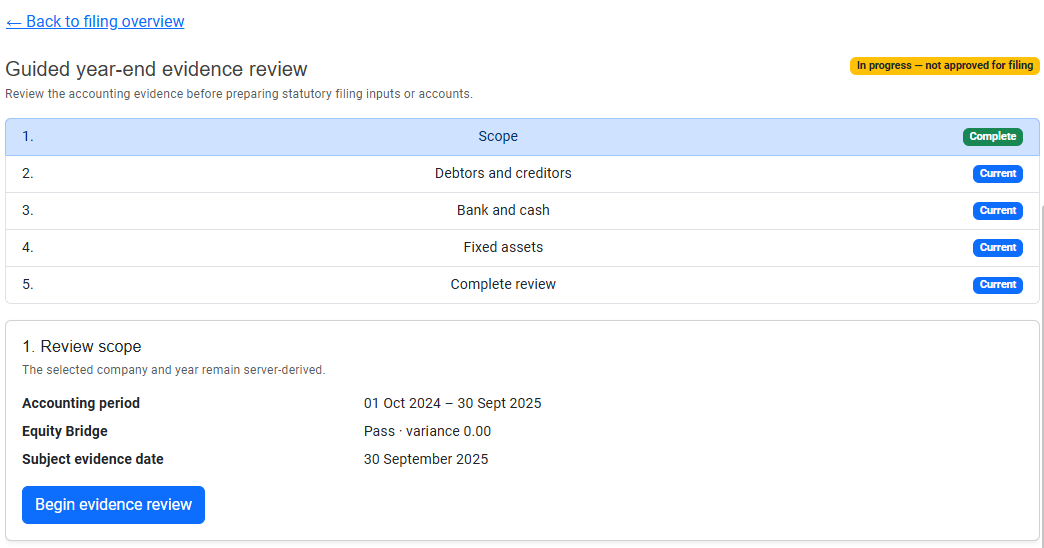The height and width of the screenshot is (548, 1044).
Task: Click the Current badge for Bank and cash
Action: (997, 210)
